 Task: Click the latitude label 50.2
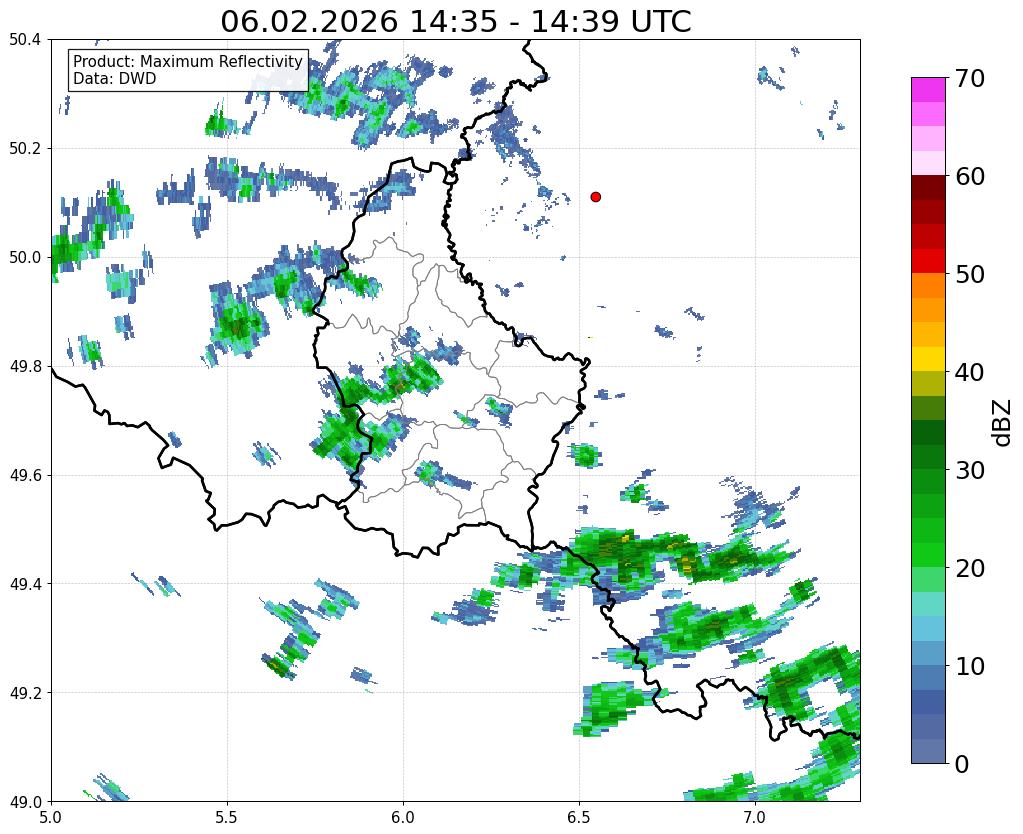tap(25, 148)
